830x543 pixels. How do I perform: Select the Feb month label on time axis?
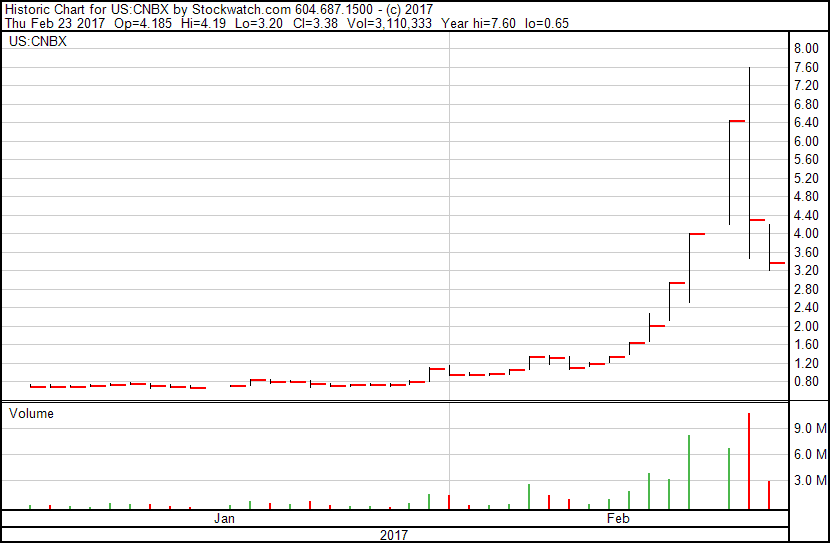point(619,518)
